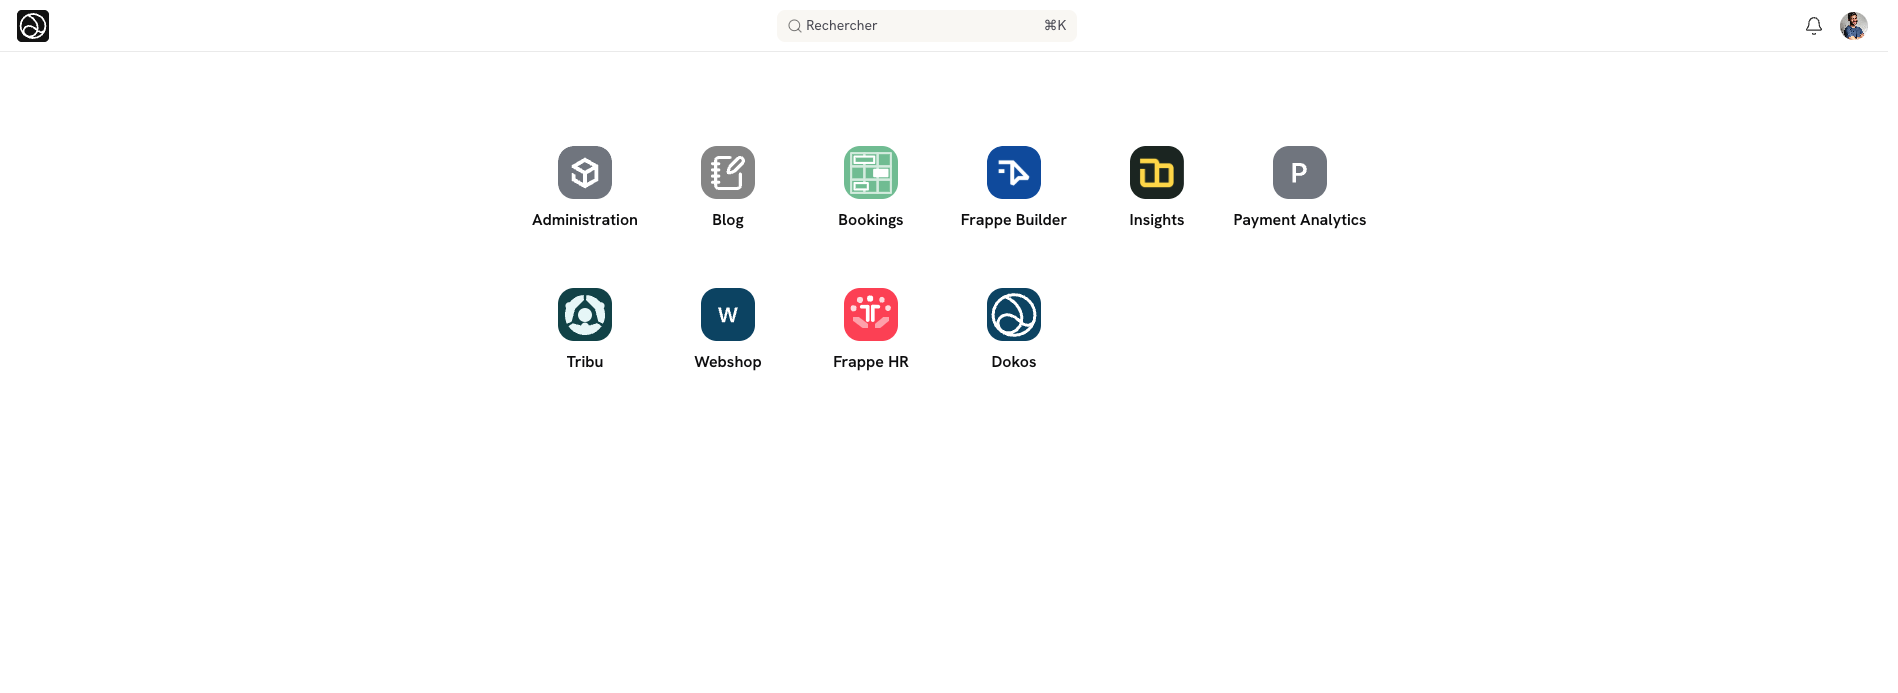The image size is (1898, 693).
Task: Select the 'Webshop' text label
Action: click(727, 362)
